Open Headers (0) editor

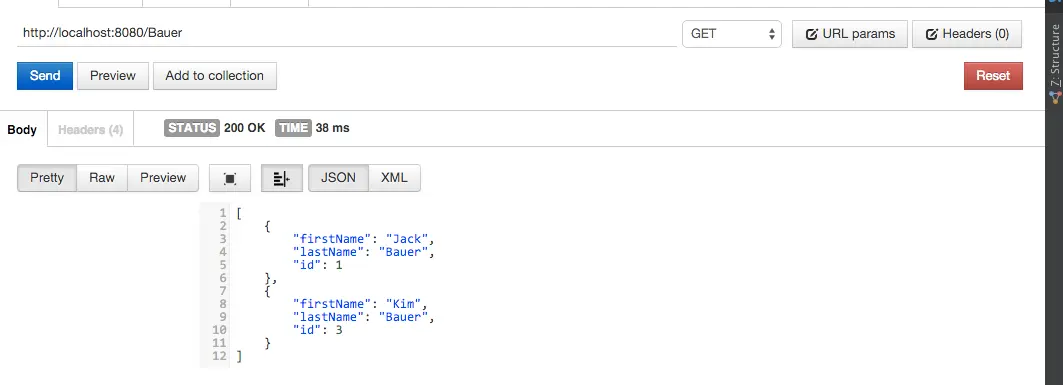967,34
